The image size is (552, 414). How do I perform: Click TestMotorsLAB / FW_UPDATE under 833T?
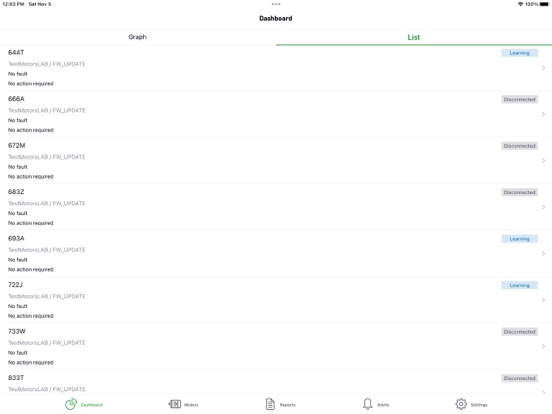point(47,389)
